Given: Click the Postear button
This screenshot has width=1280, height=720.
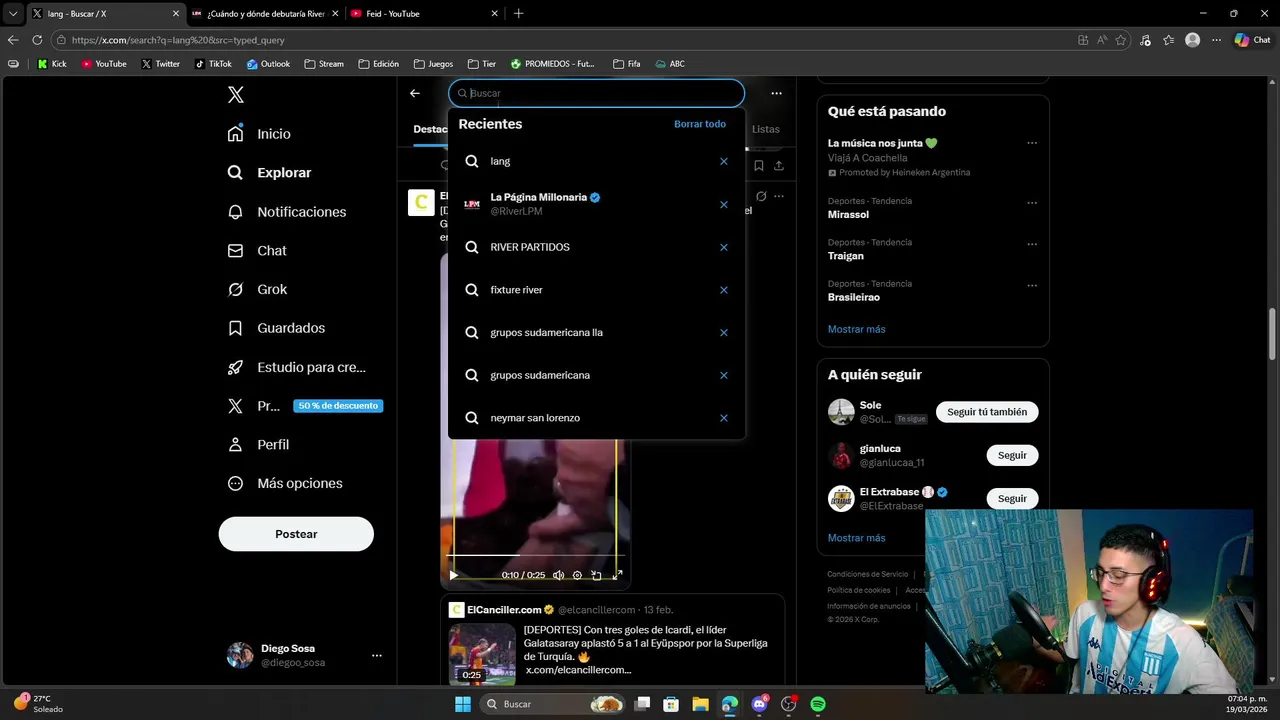Looking at the screenshot, I should 296,534.
